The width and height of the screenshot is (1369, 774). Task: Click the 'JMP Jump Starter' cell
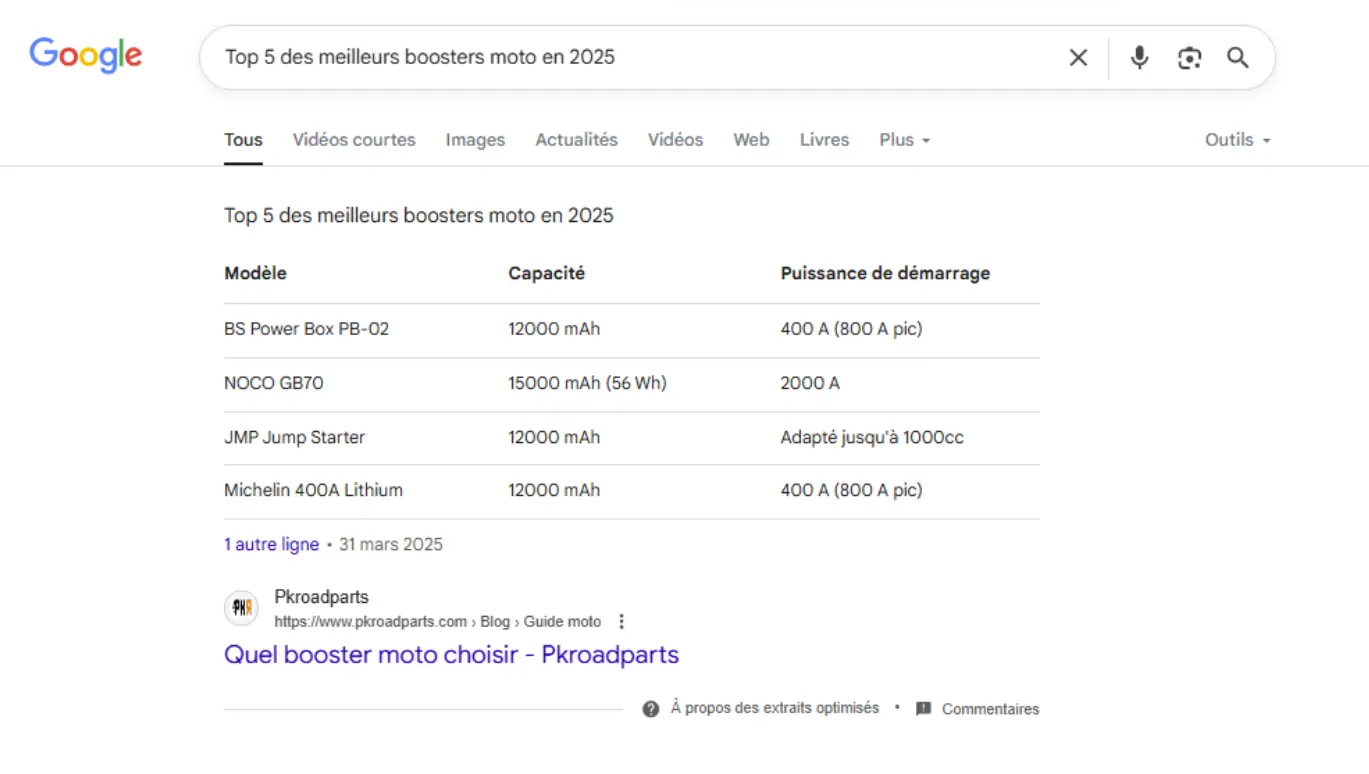(x=294, y=437)
